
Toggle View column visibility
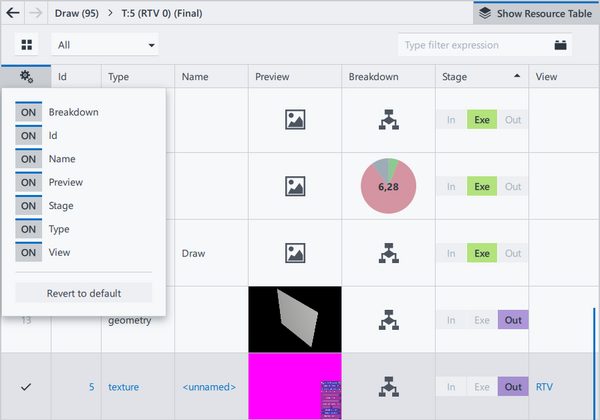(x=29, y=252)
